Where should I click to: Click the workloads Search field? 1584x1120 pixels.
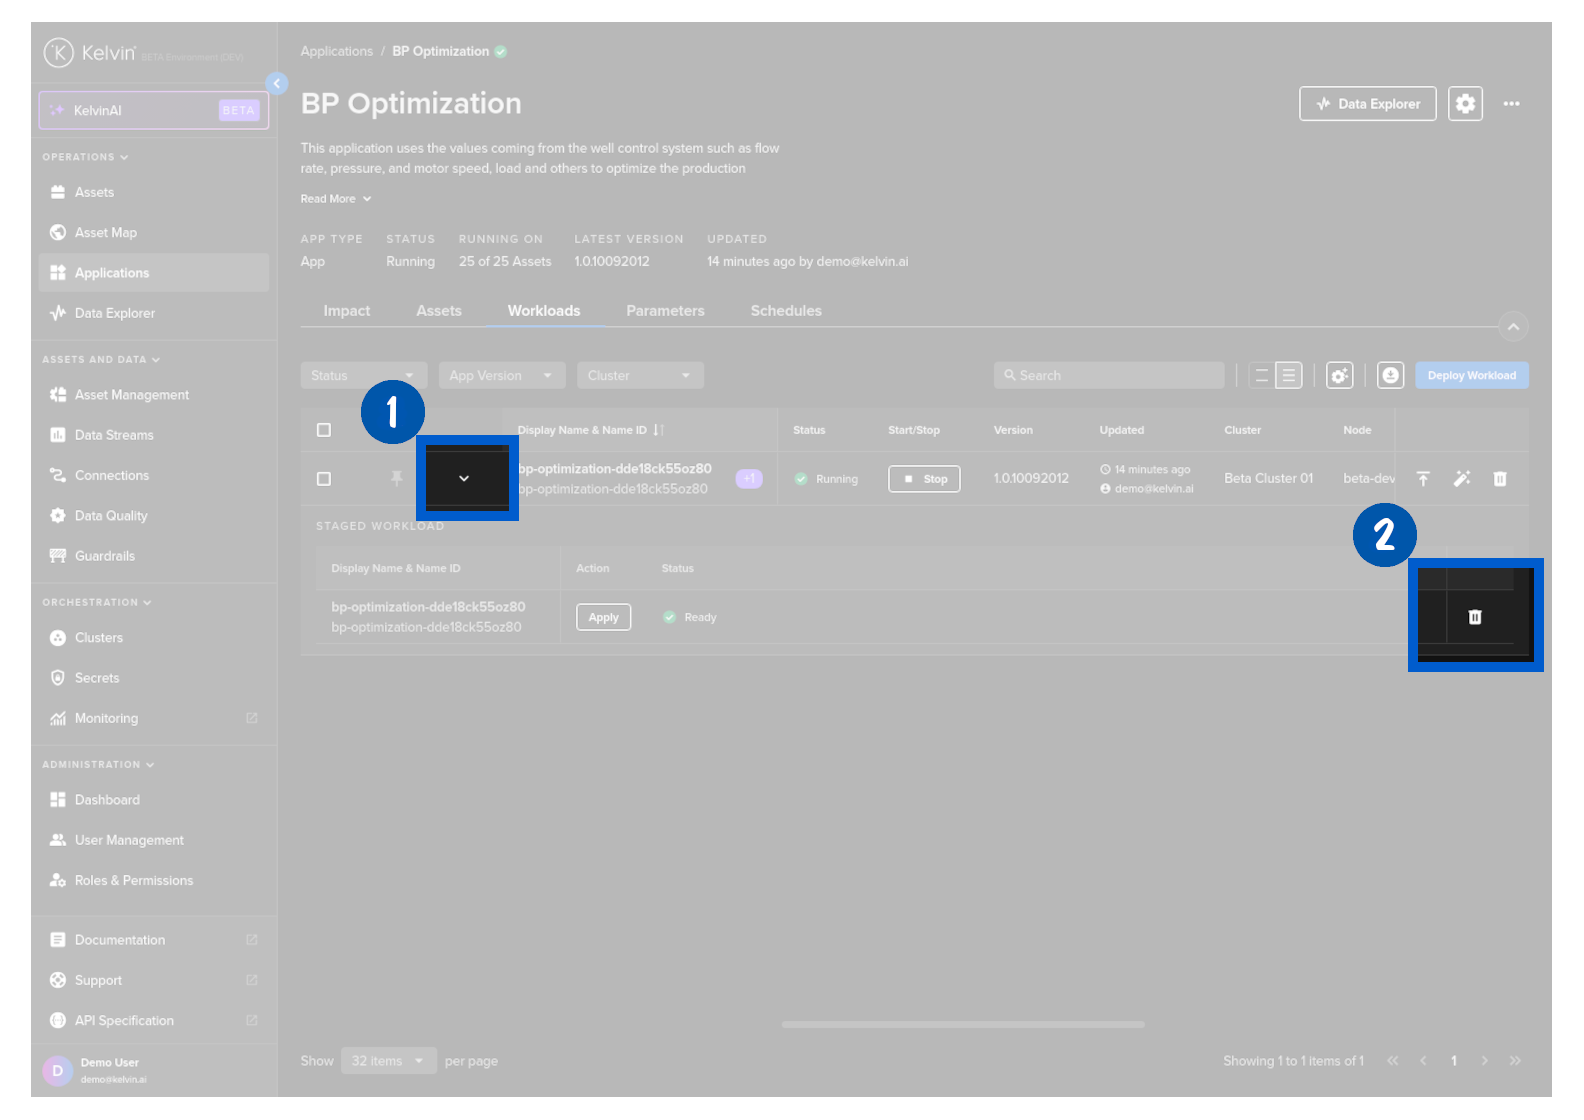pyautogui.click(x=1109, y=376)
